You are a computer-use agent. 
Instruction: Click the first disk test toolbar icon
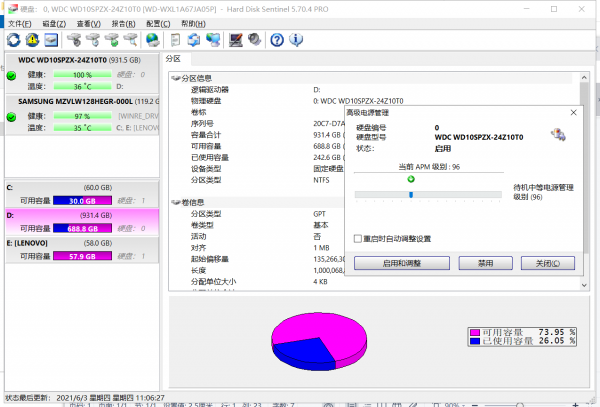(74, 40)
